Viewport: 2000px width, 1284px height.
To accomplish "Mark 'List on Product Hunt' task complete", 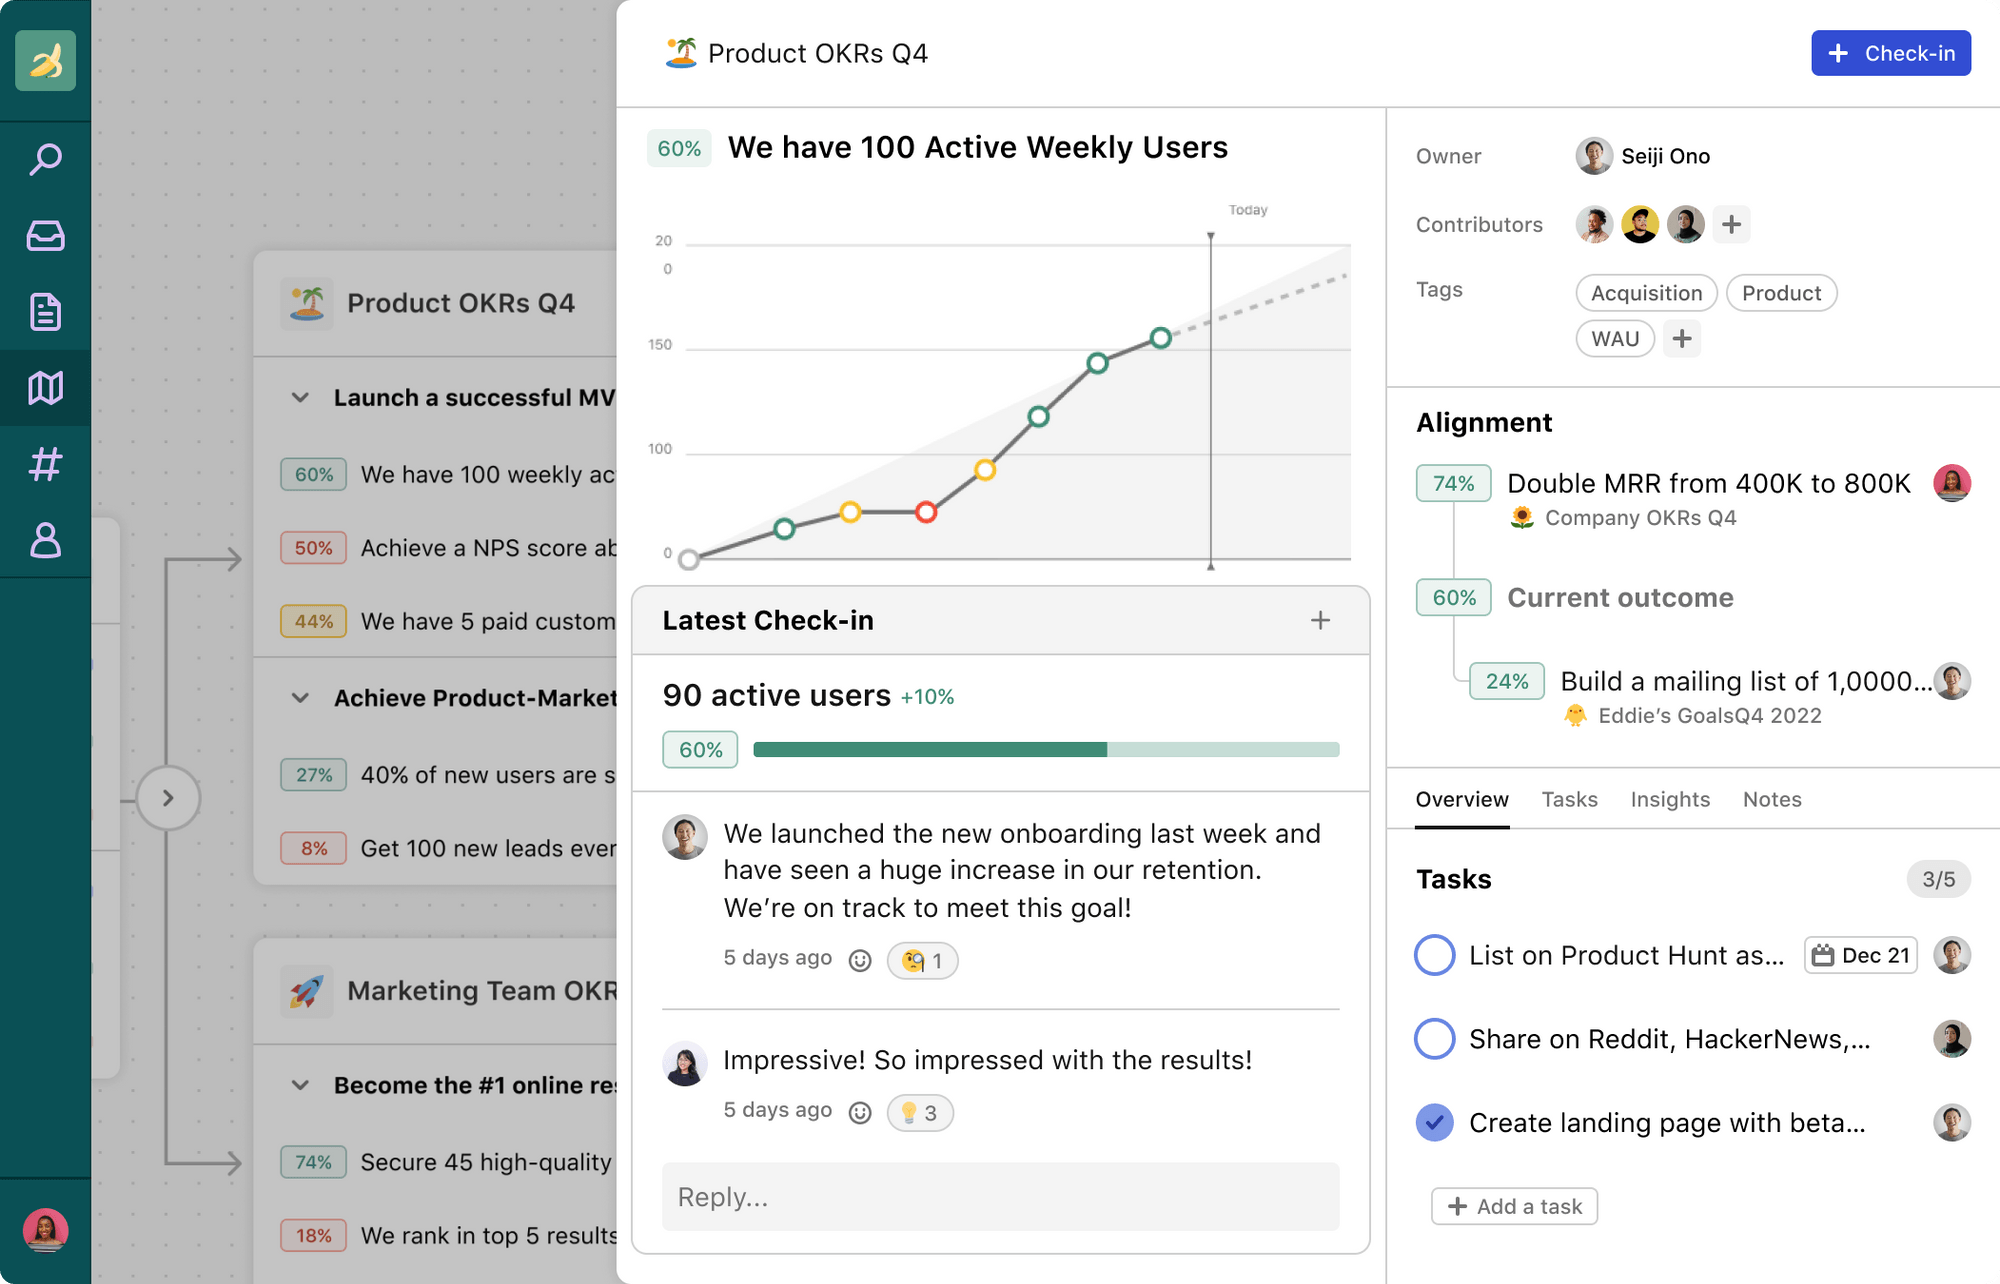I will point(1434,955).
